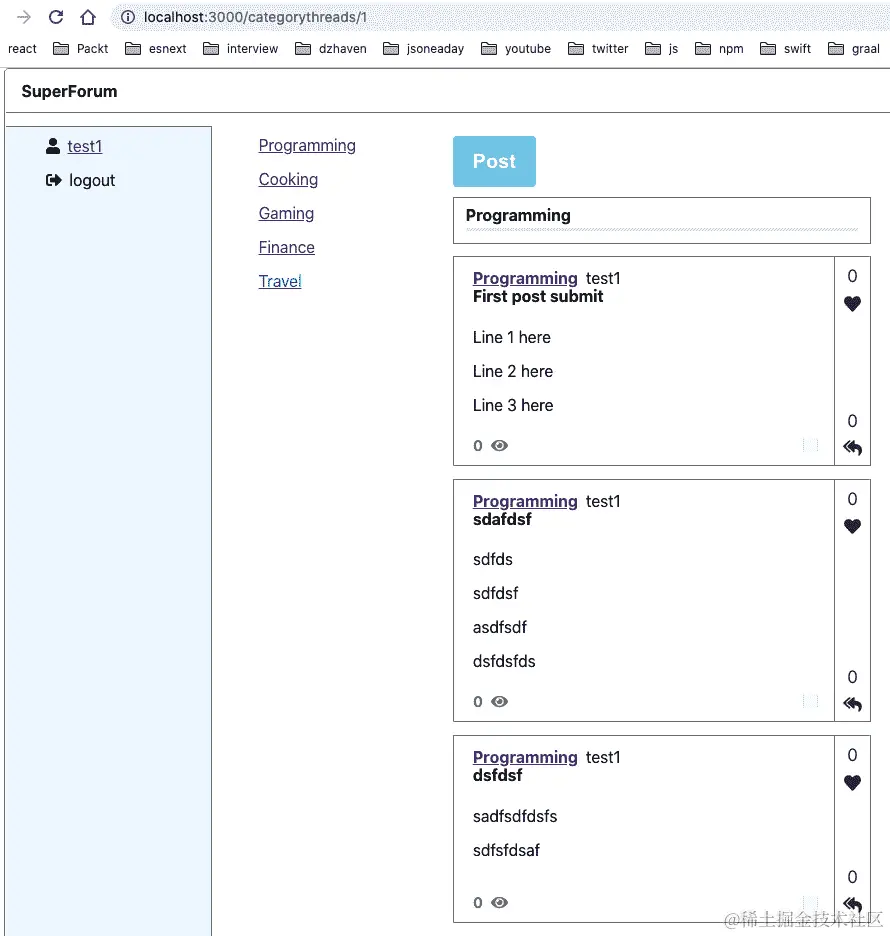Image resolution: width=890 pixels, height=936 pixels.
Task: Click the Line 2 here text
Action: [x=513, y=371]
